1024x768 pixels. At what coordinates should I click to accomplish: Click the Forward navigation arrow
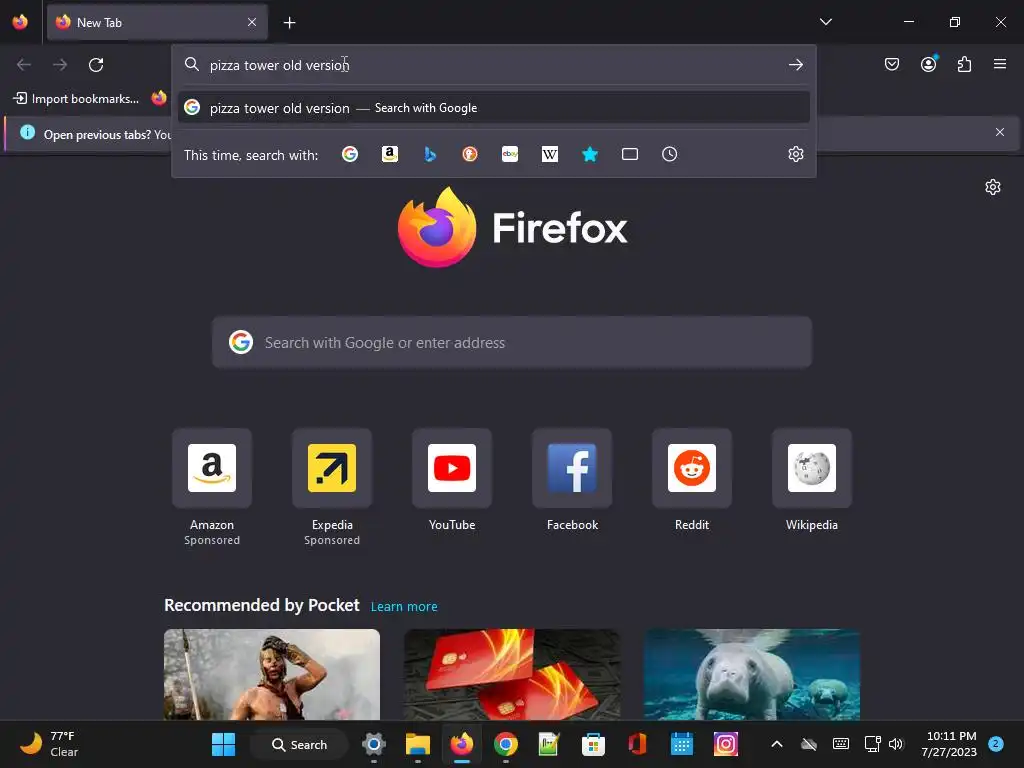[x=60, y=65]
